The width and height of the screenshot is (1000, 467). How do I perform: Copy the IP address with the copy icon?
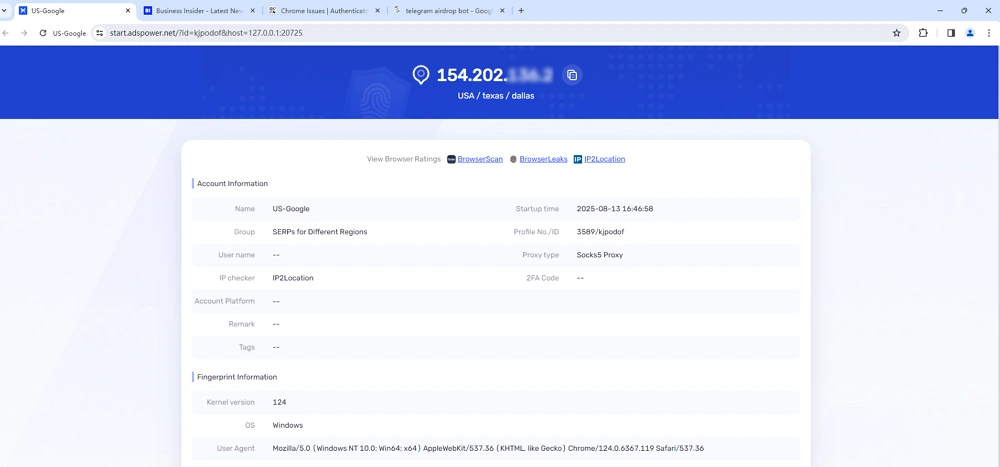572,75
